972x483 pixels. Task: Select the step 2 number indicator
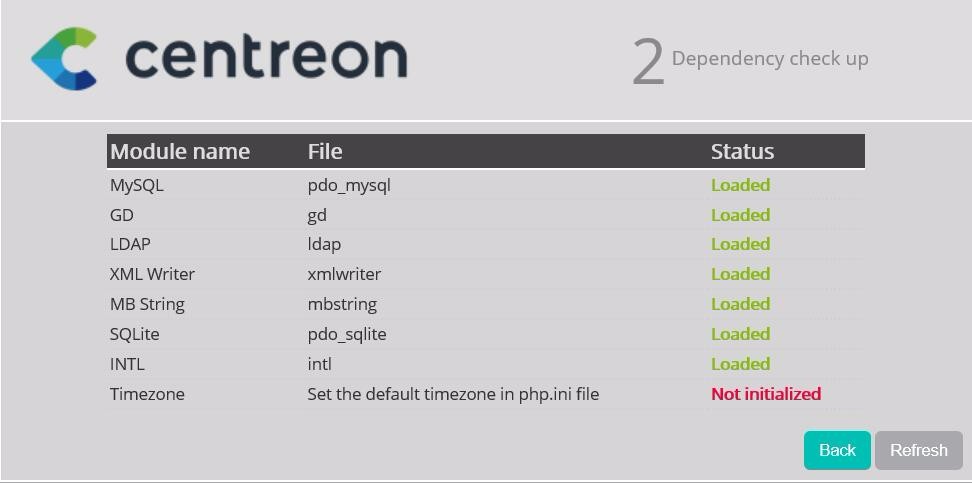pyautogui.click(x=648, y=62)
